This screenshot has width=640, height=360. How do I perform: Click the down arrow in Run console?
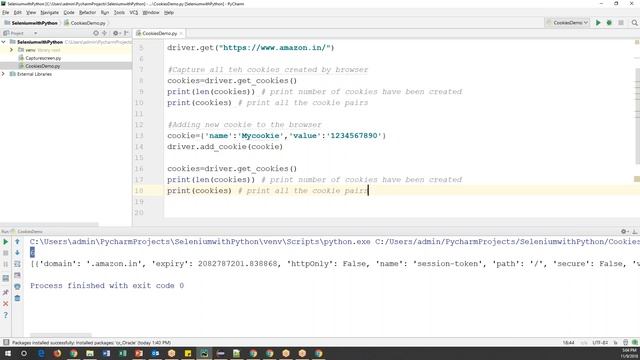tap(17, 253)
